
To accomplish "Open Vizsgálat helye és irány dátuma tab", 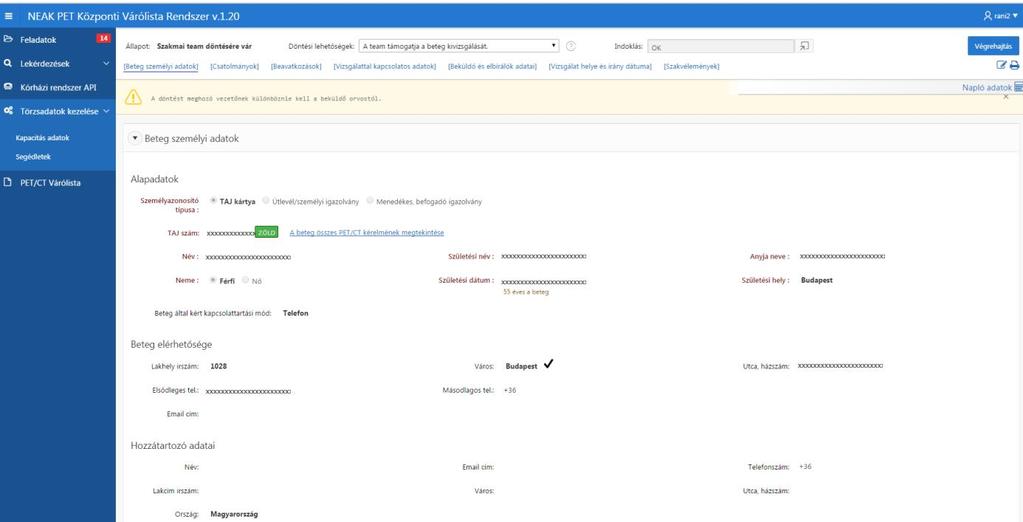I will [x=600, y=67].
